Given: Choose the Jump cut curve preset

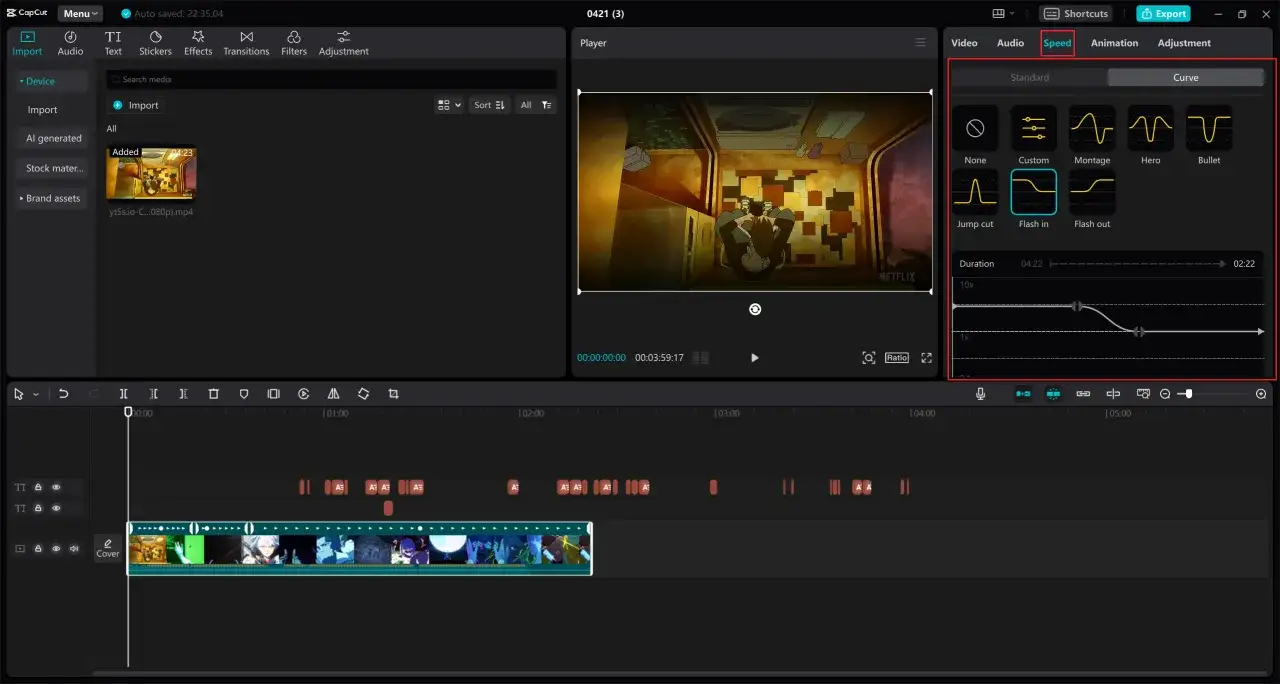Looking at the screenshot, I should (975, 191).
